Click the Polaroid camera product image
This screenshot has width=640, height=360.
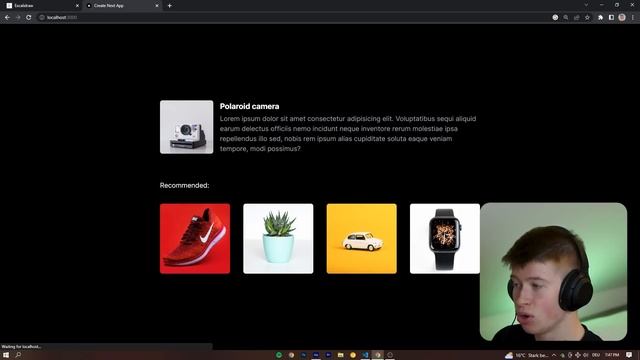[187, 127]
